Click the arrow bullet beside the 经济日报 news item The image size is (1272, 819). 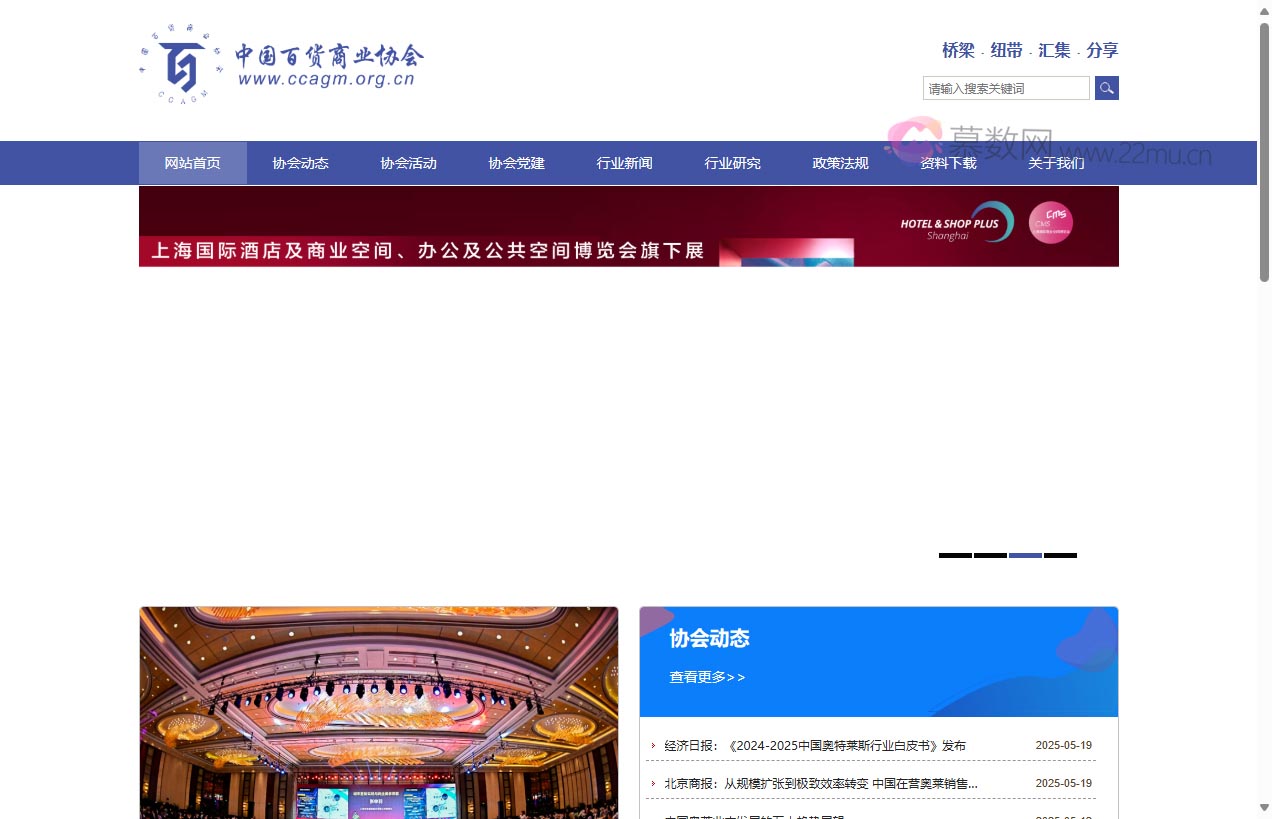click(654, 745)
